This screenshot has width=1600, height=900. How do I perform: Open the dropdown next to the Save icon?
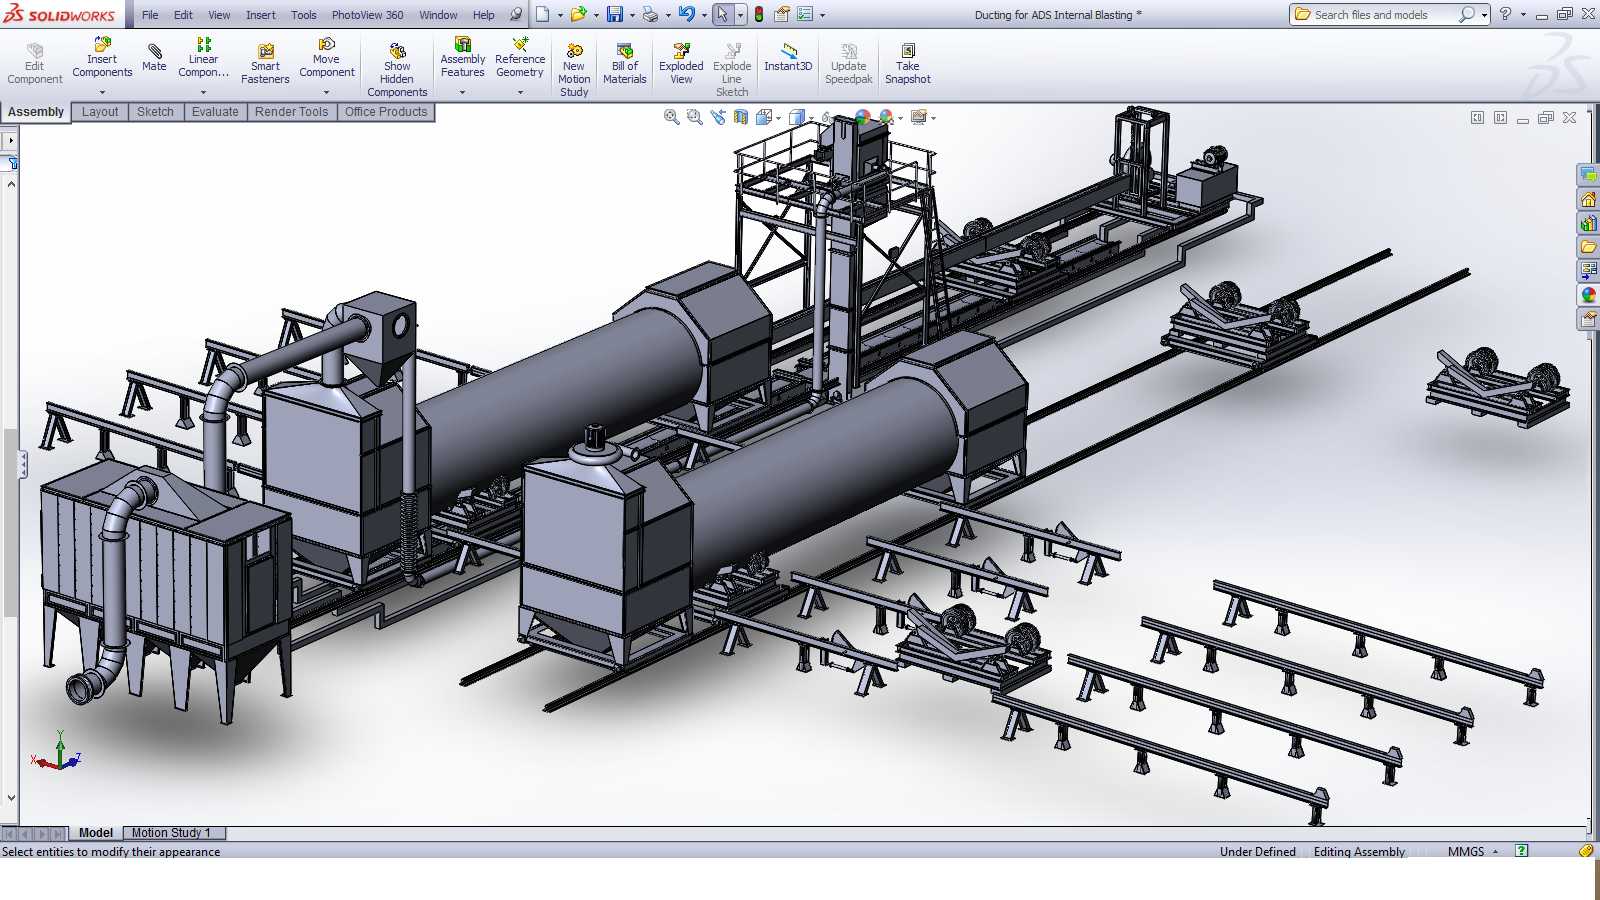point(632,15)
